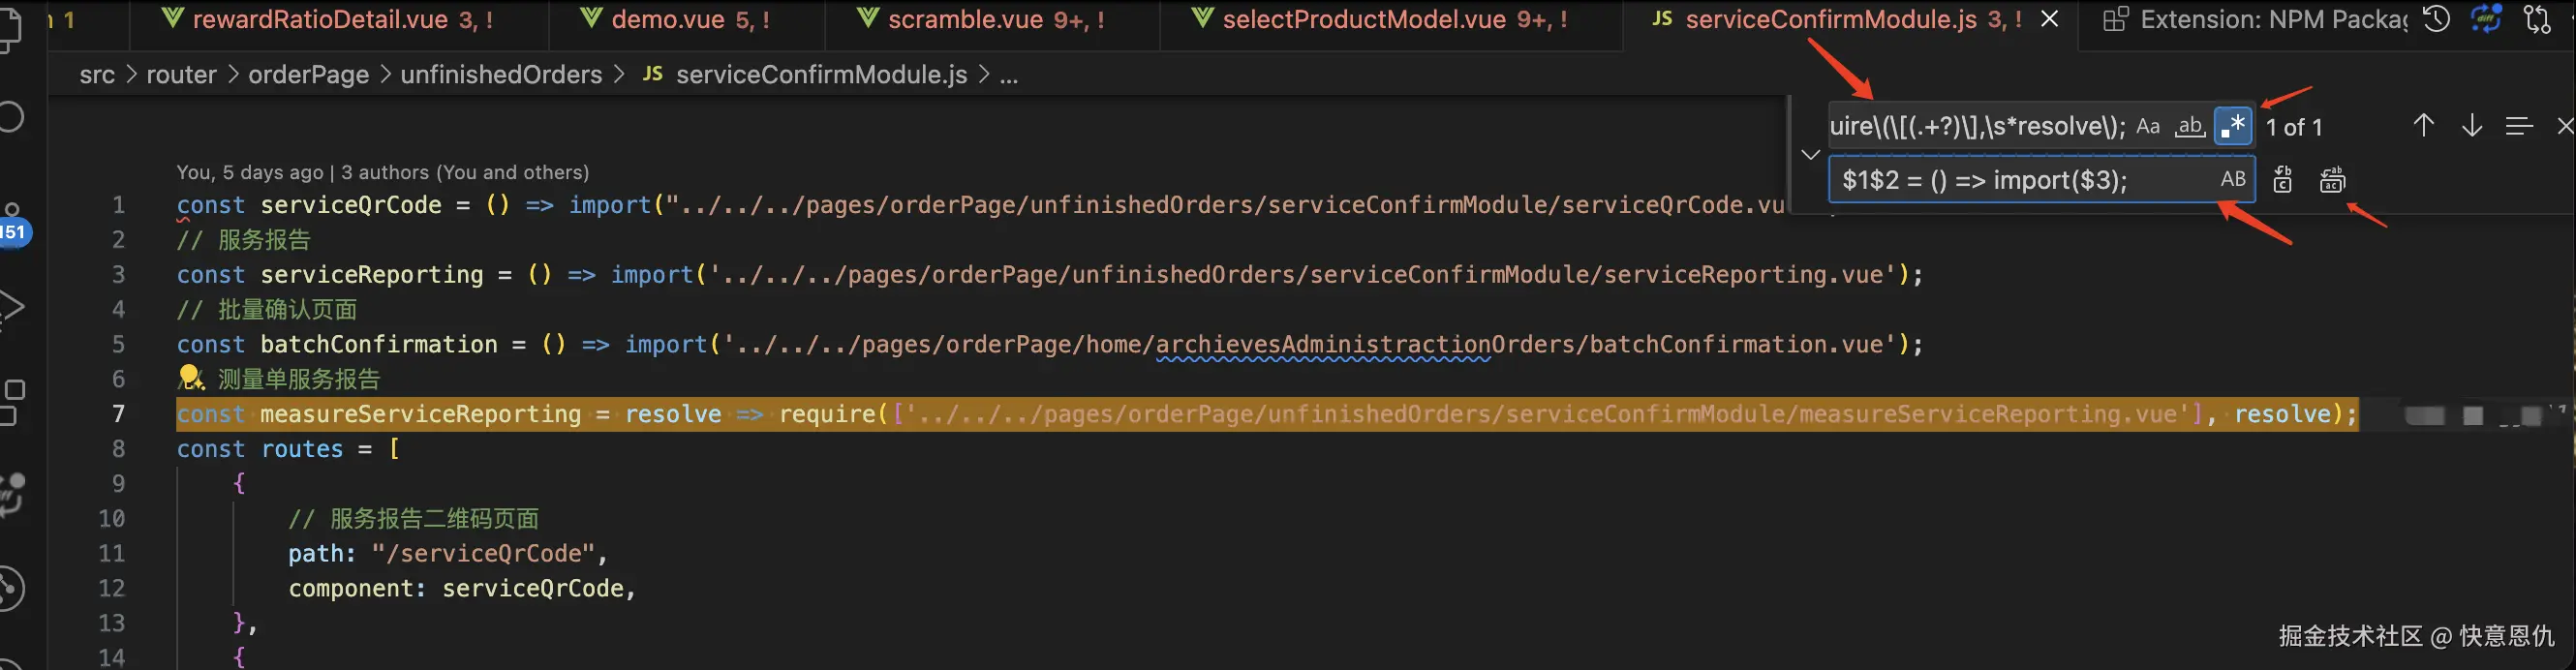
Task: Click the diff sync icon
Action: (2486, 19)
